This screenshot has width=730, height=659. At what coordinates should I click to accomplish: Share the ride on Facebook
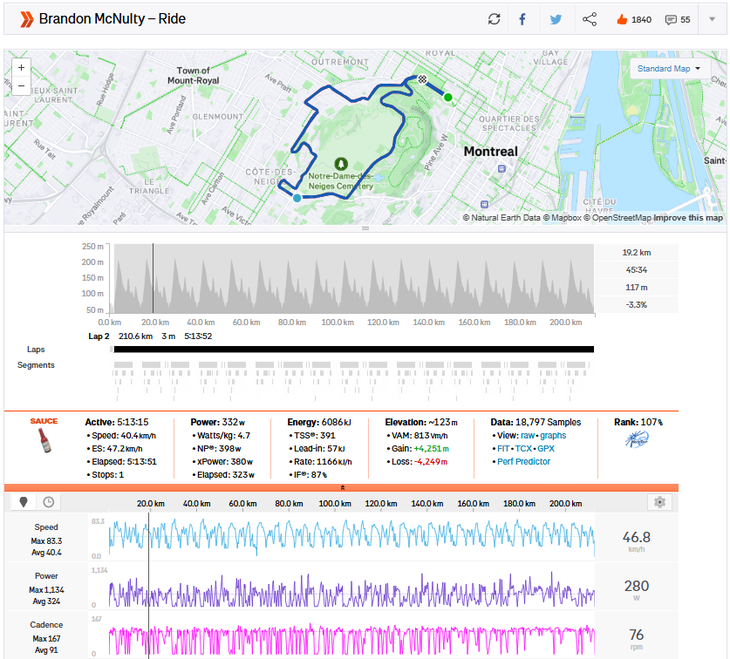click(x=522, y=19)
